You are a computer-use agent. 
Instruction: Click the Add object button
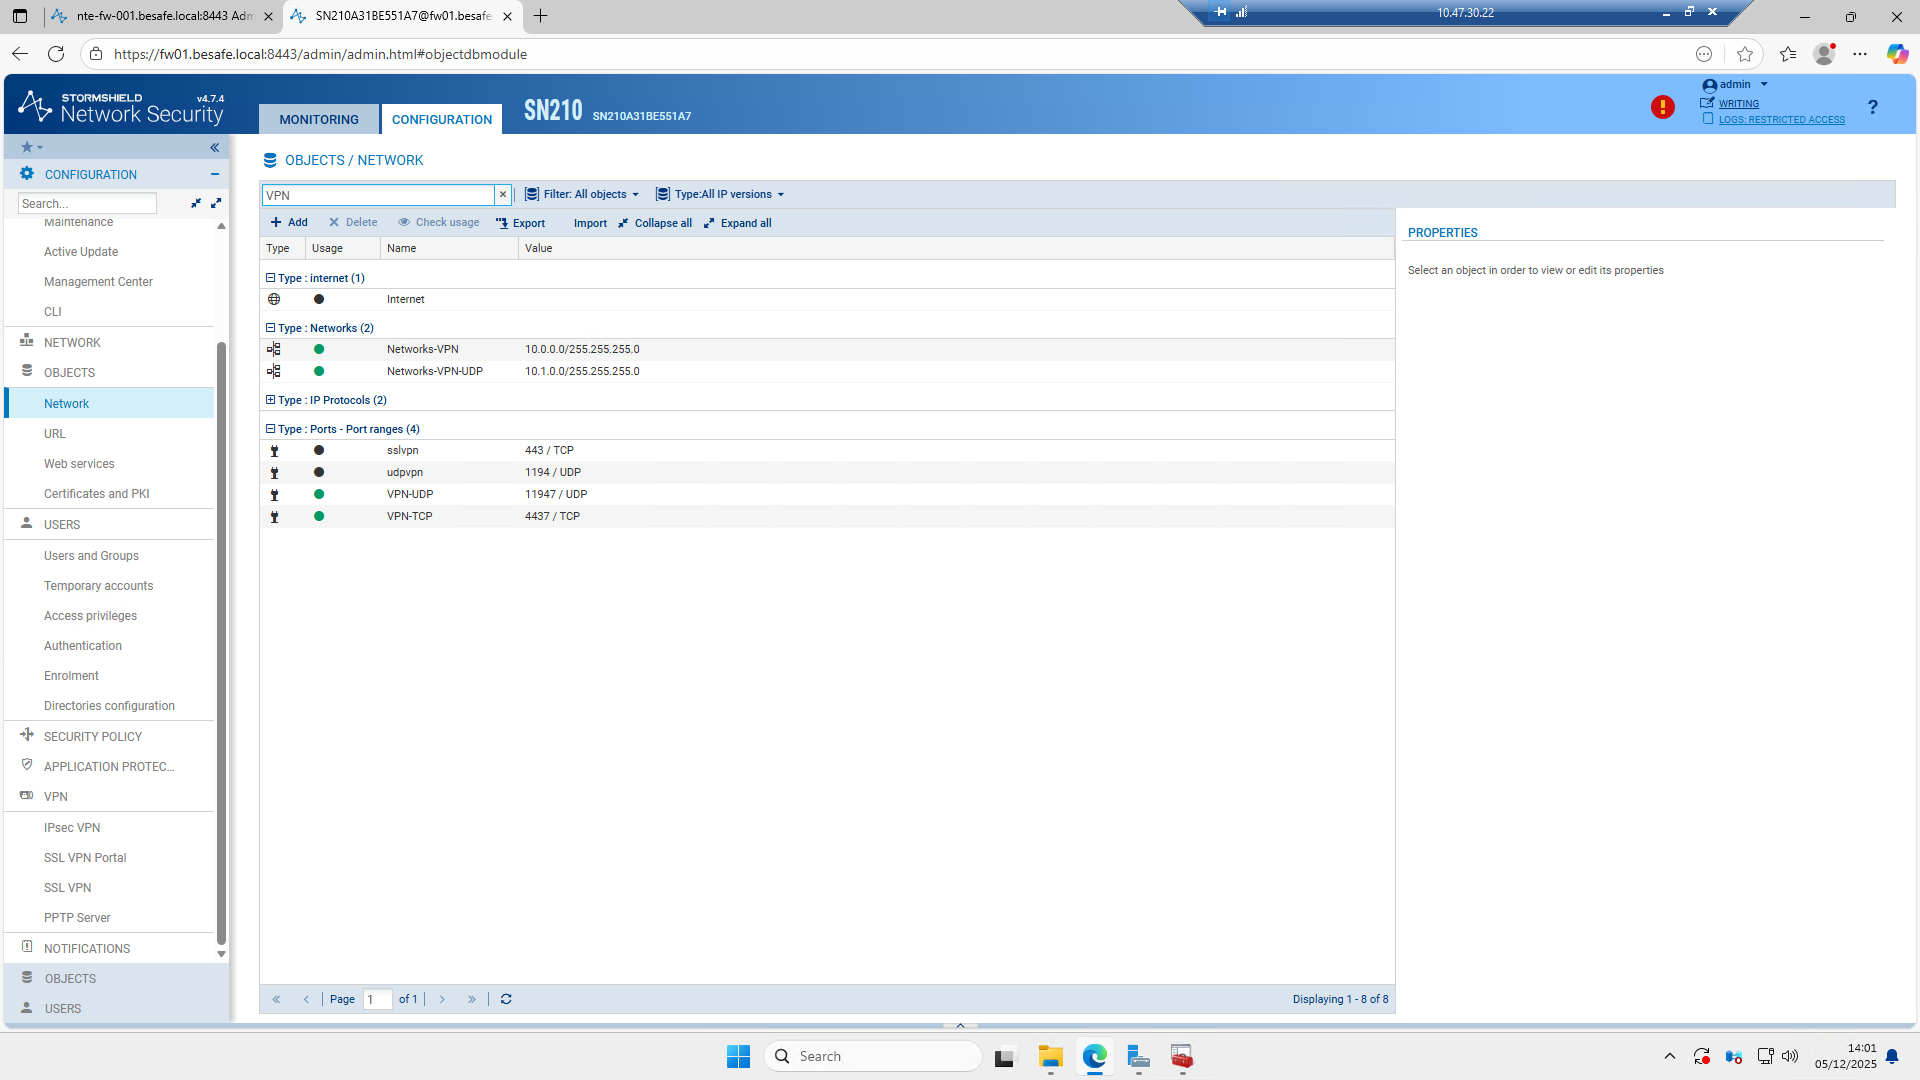(289, 223)
